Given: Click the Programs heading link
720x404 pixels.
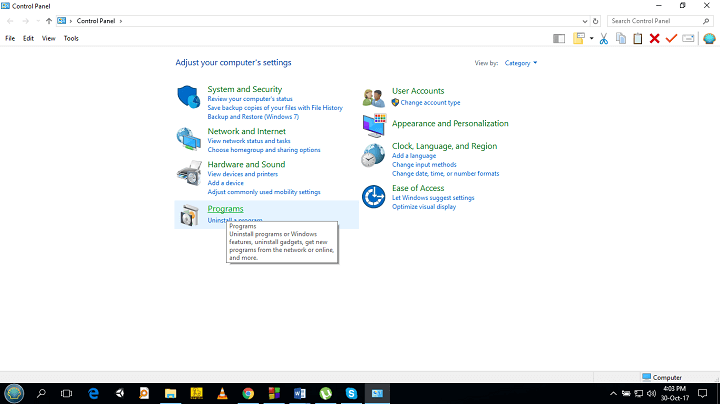Looking at the screenshot, I should (225, 208).
